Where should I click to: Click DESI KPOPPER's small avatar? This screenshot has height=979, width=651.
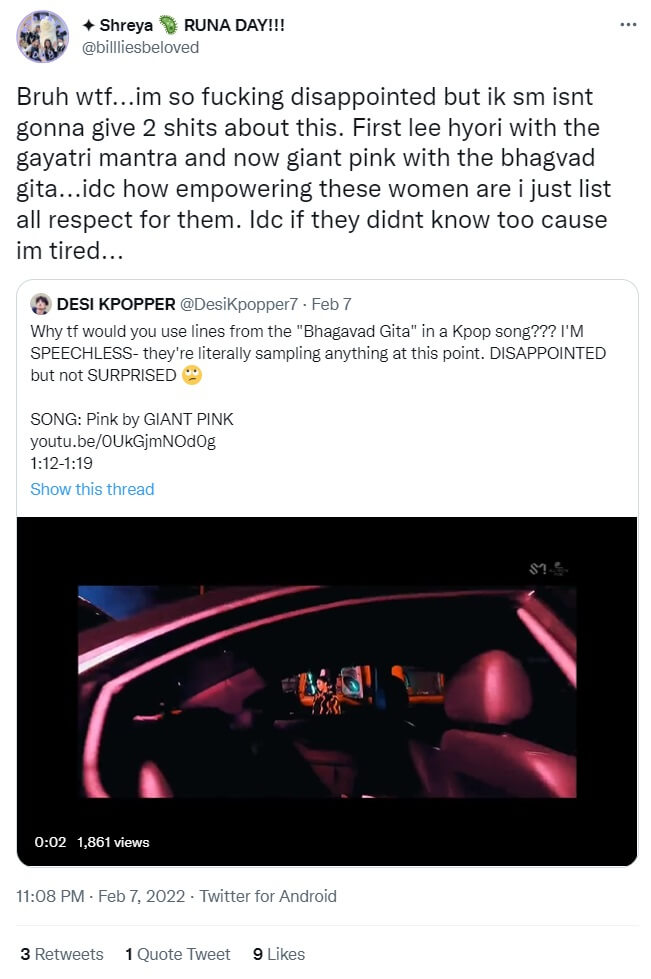click(x=41, y=304)
